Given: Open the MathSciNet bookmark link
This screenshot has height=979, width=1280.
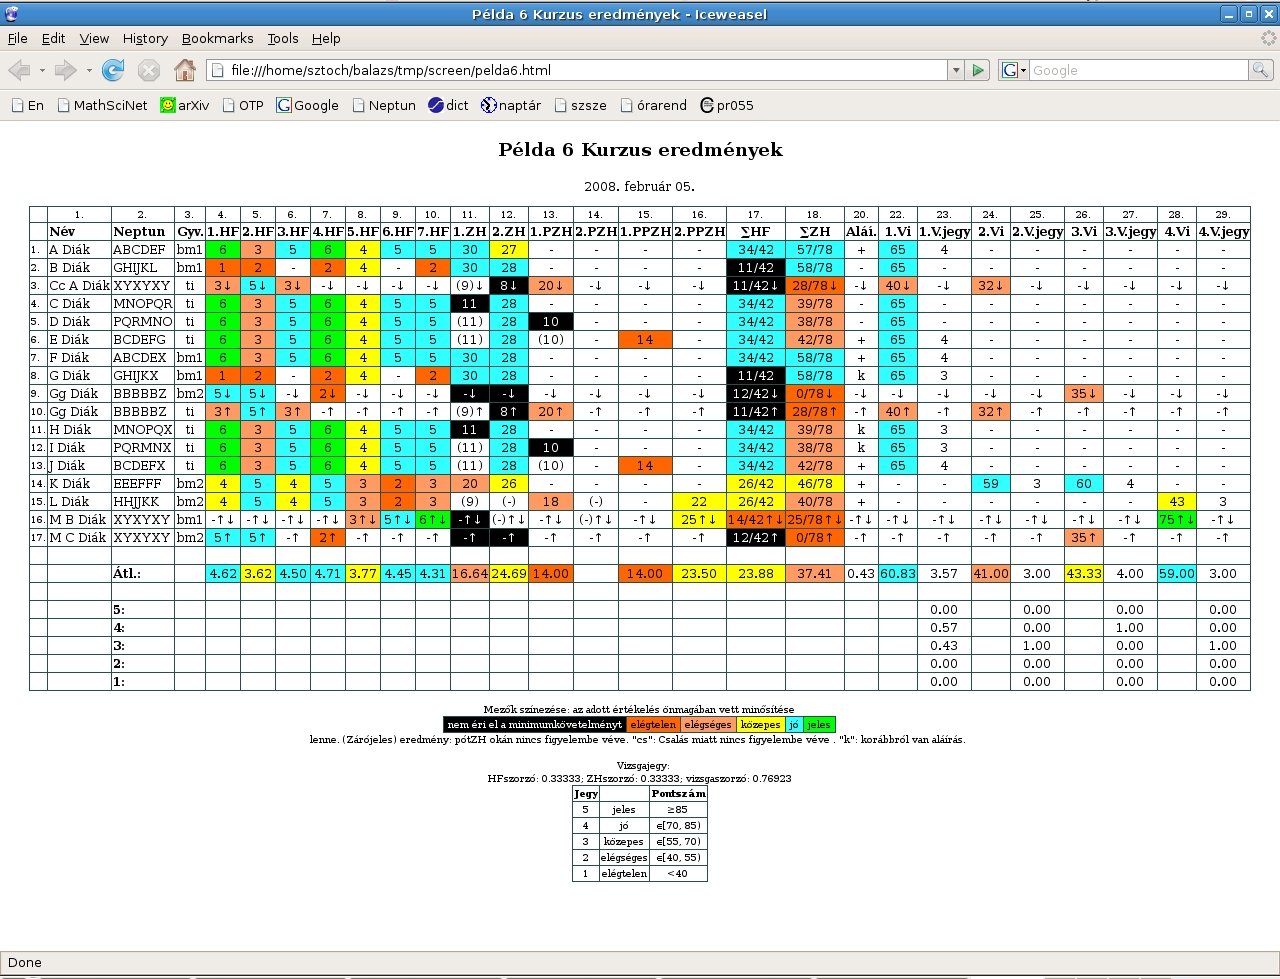Looking at the screenshot, I should click(102, 105).
